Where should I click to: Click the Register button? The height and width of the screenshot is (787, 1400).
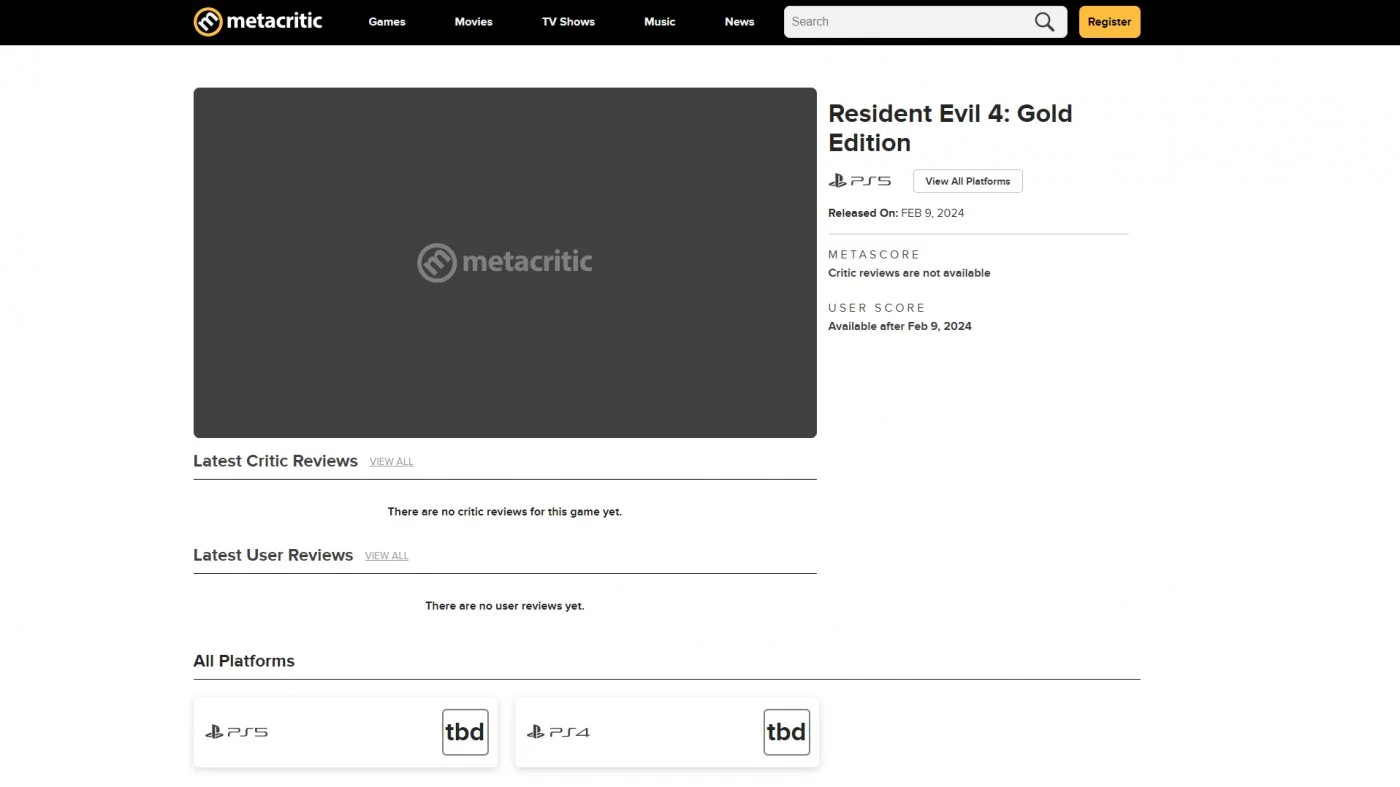tap(1109, 22)
